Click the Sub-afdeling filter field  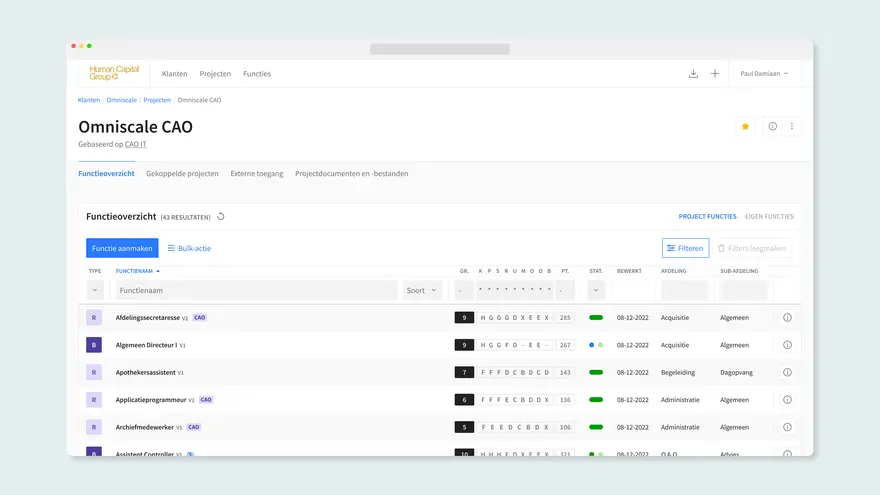tap(744, 290)
